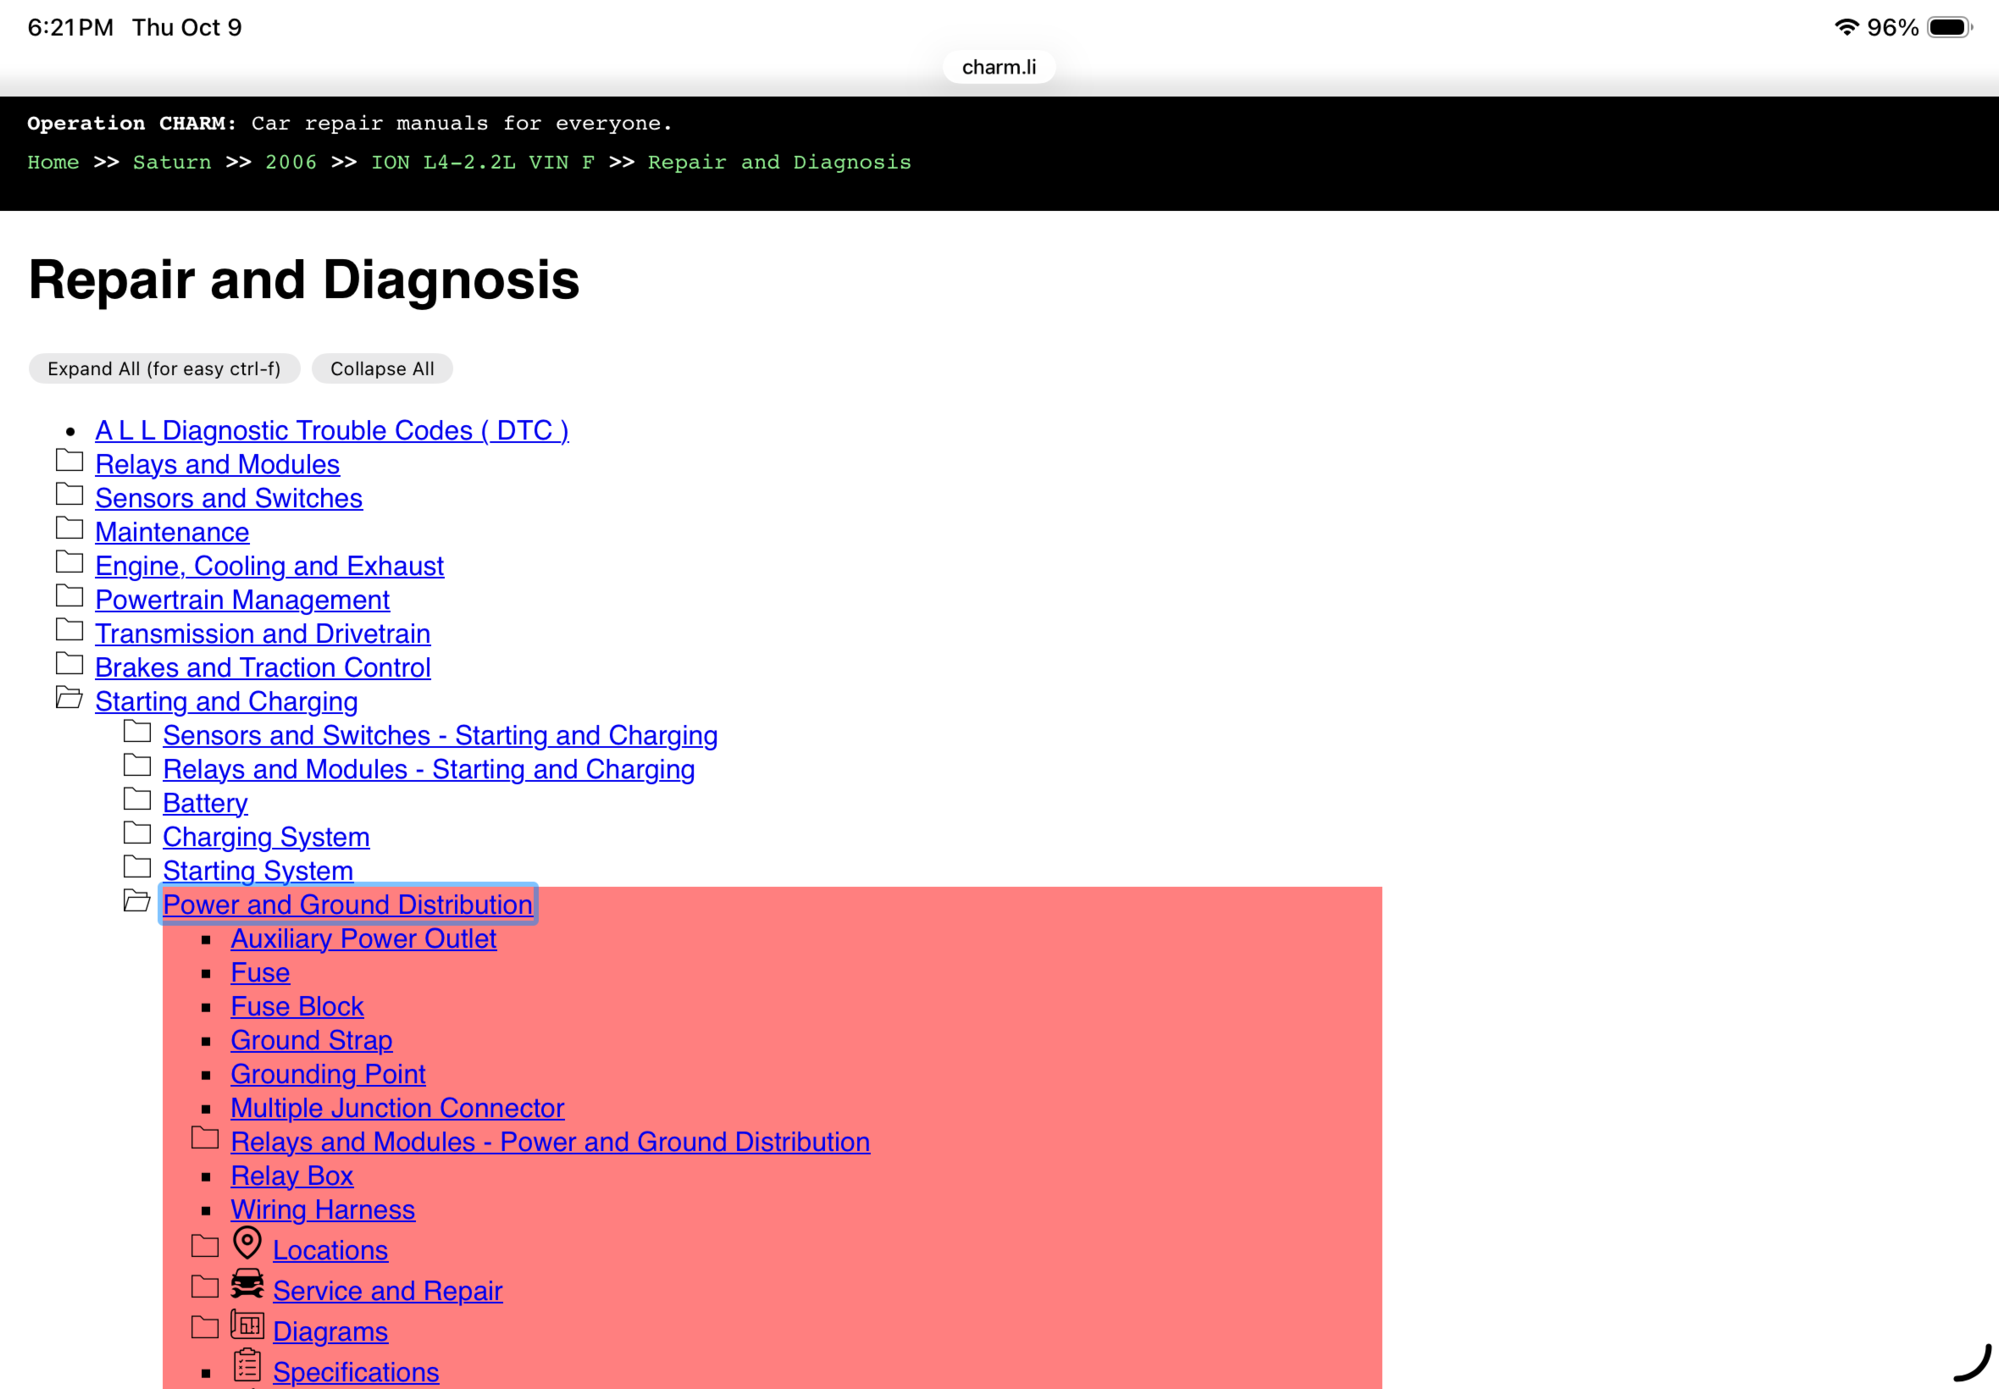The height and width of the screenshot is (1389, 1999).
Task: Click the folder icon next to Battery
Action: pos(137,800)
